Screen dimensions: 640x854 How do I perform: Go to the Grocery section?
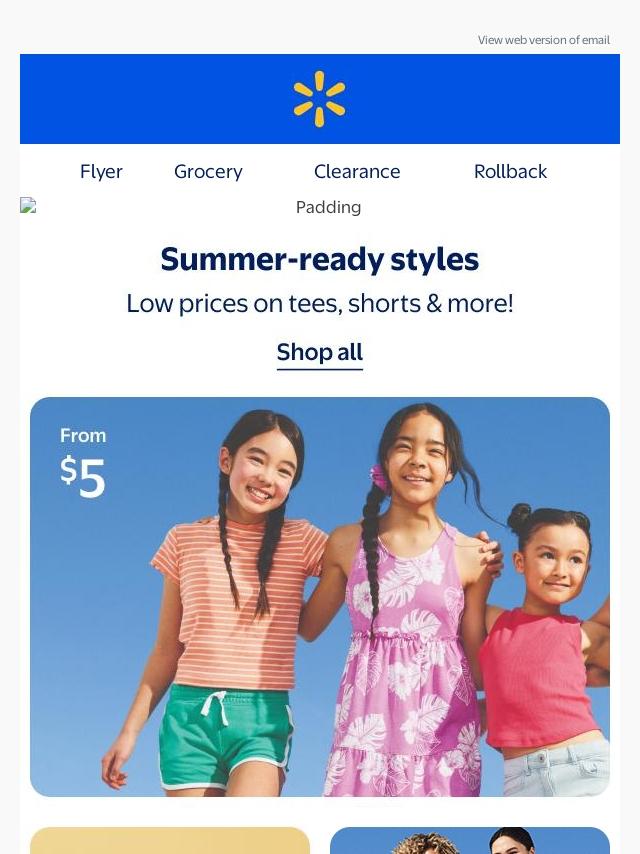coord(208,172)
